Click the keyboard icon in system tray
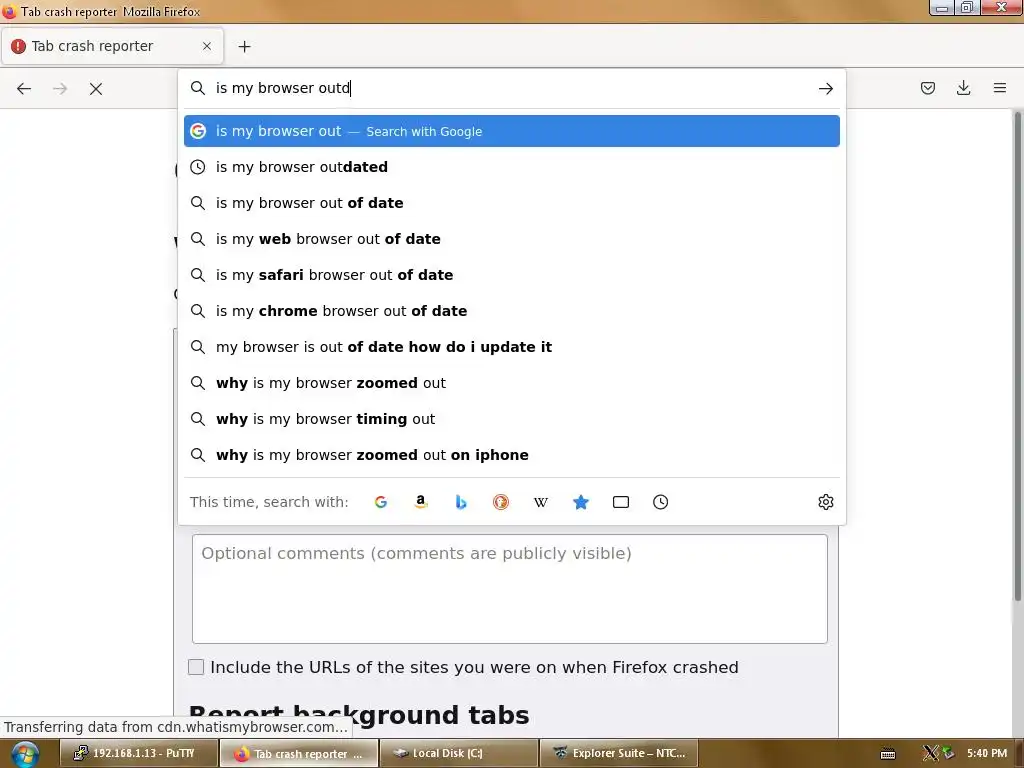1024x768 pixels. (888, 754)
